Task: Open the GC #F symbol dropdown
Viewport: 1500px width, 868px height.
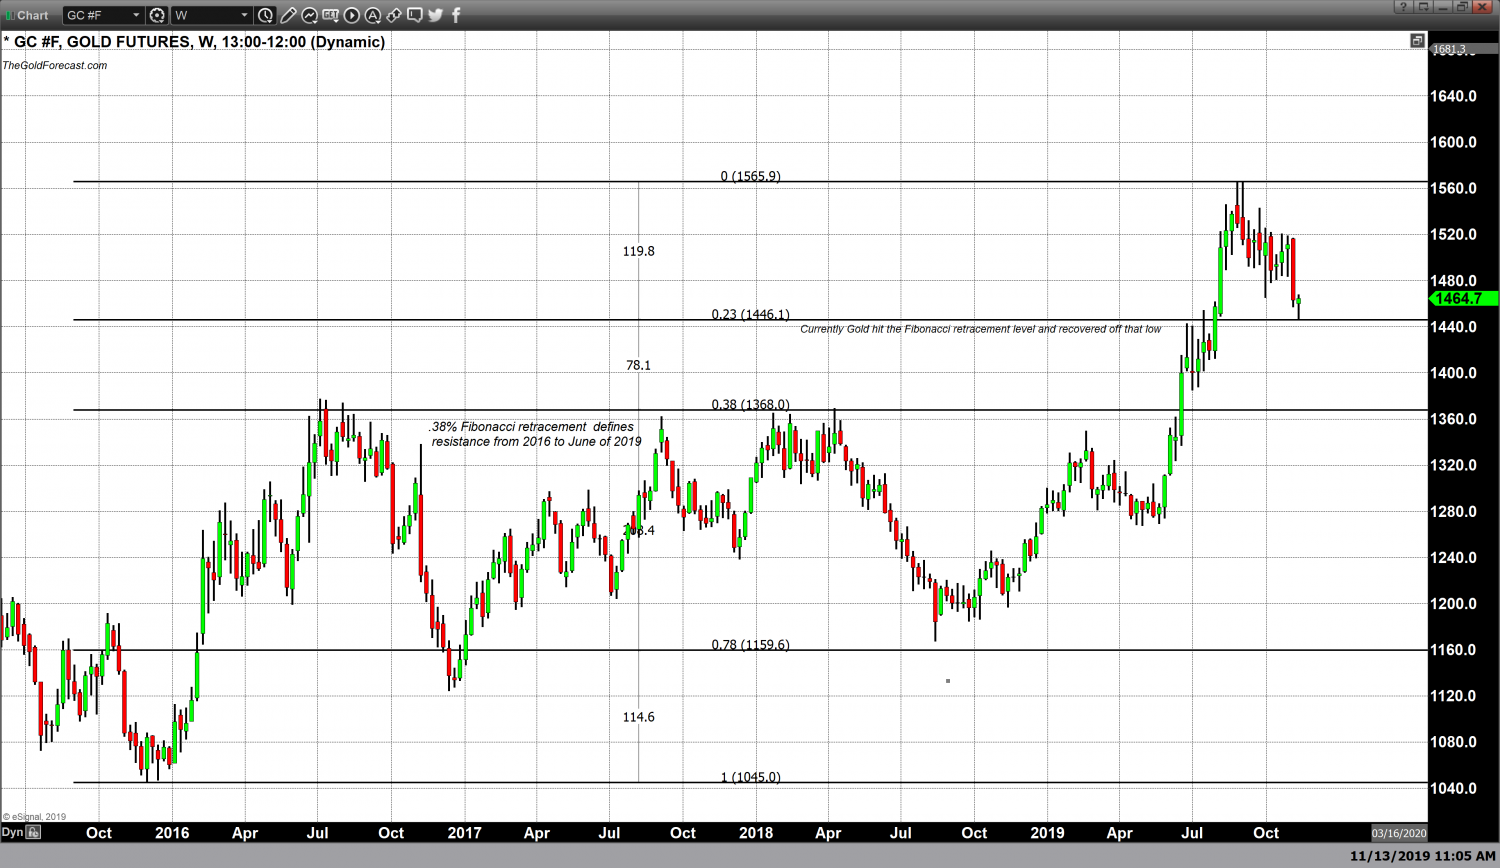Action: click(x=136, y=15)
